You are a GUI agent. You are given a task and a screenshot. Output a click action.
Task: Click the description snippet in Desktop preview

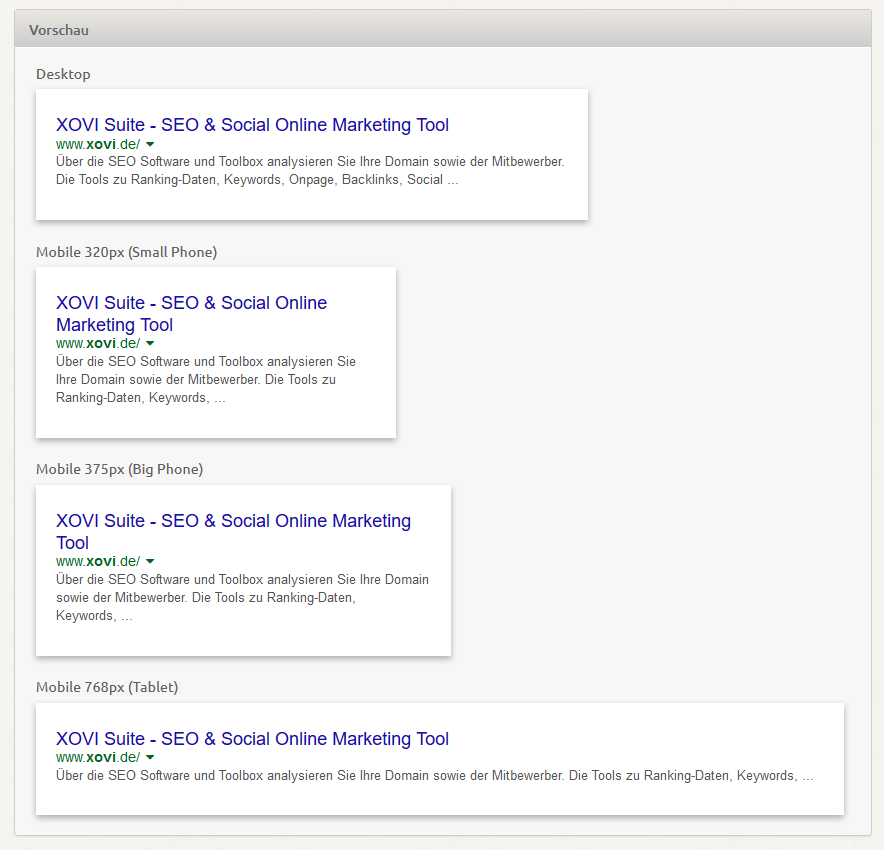310,171
